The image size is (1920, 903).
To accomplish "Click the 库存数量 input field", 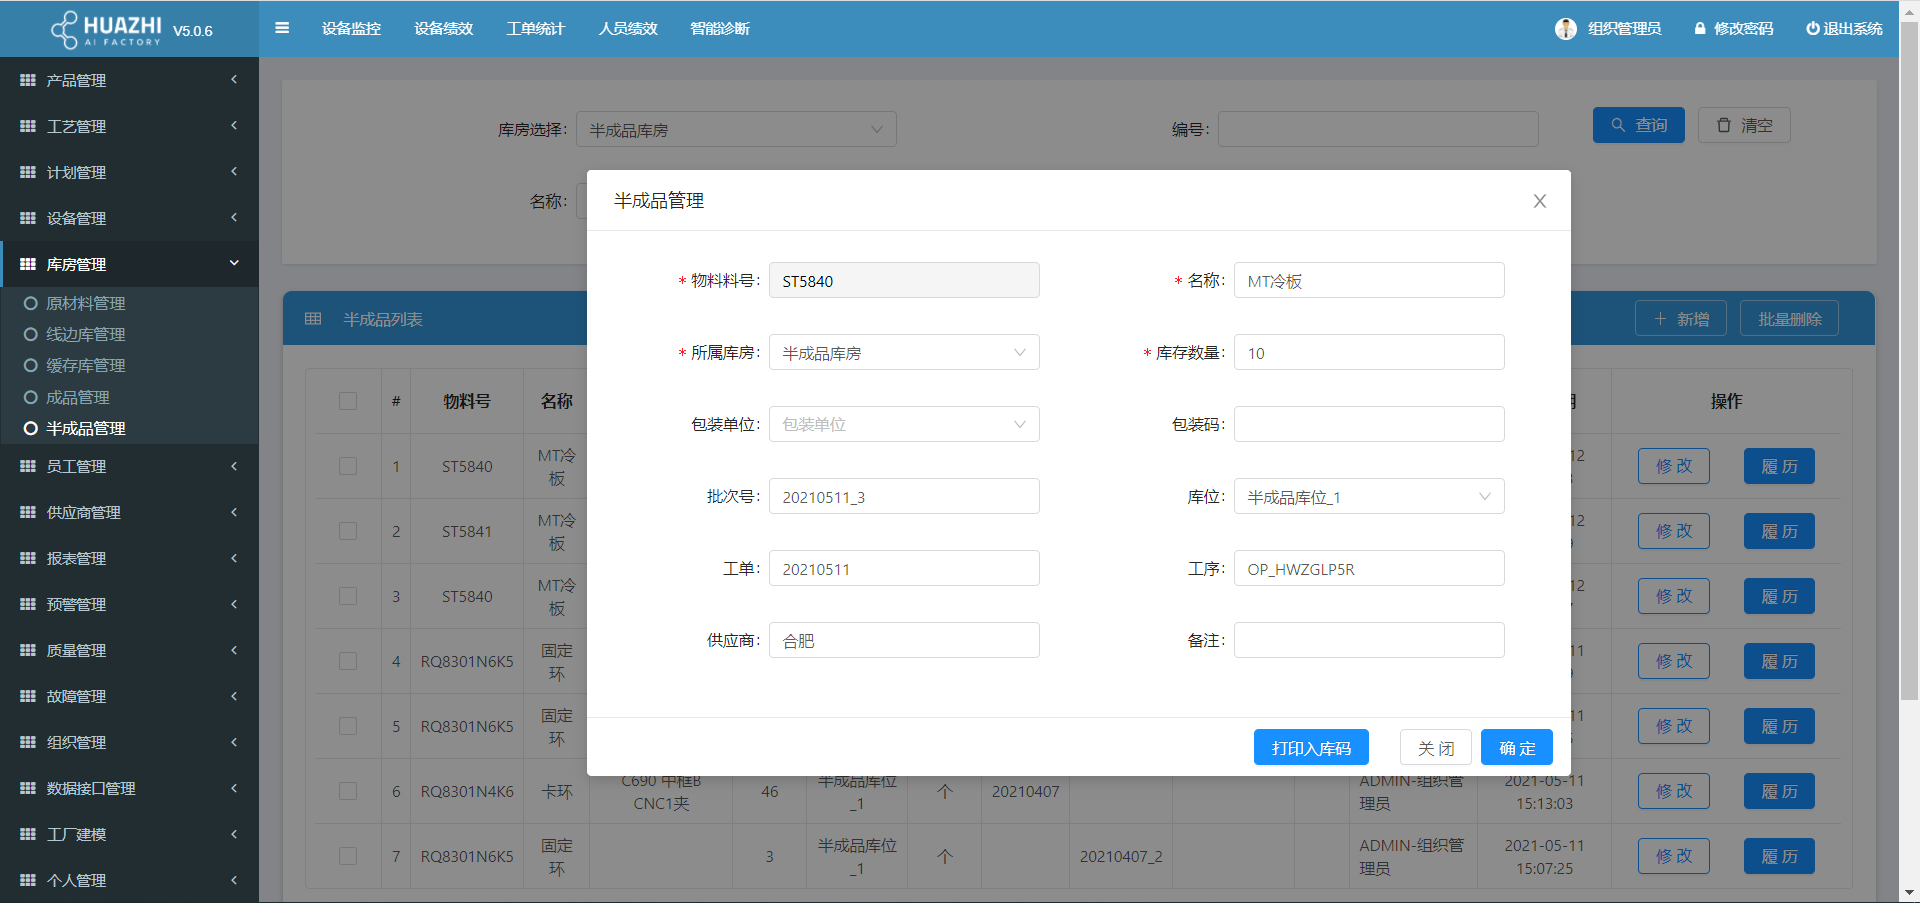I will (1369, 352).
